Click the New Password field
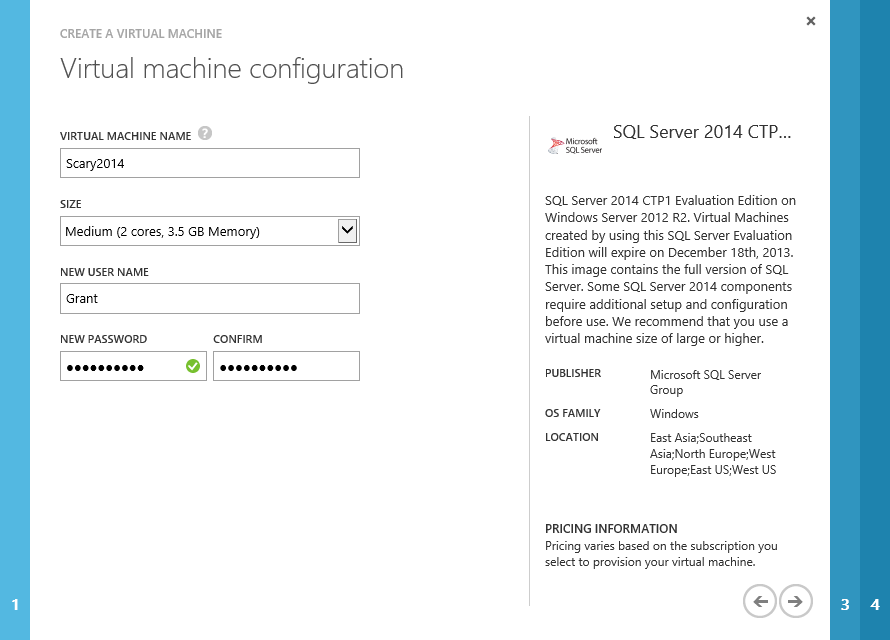890x640 pixels. [133, 366]
